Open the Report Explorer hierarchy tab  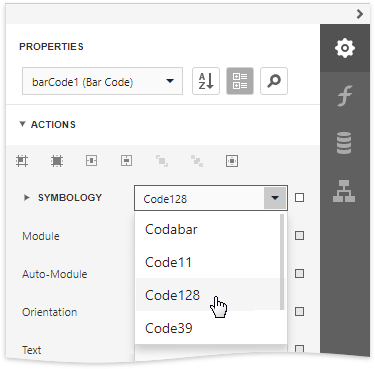click(x=345, y=191)
